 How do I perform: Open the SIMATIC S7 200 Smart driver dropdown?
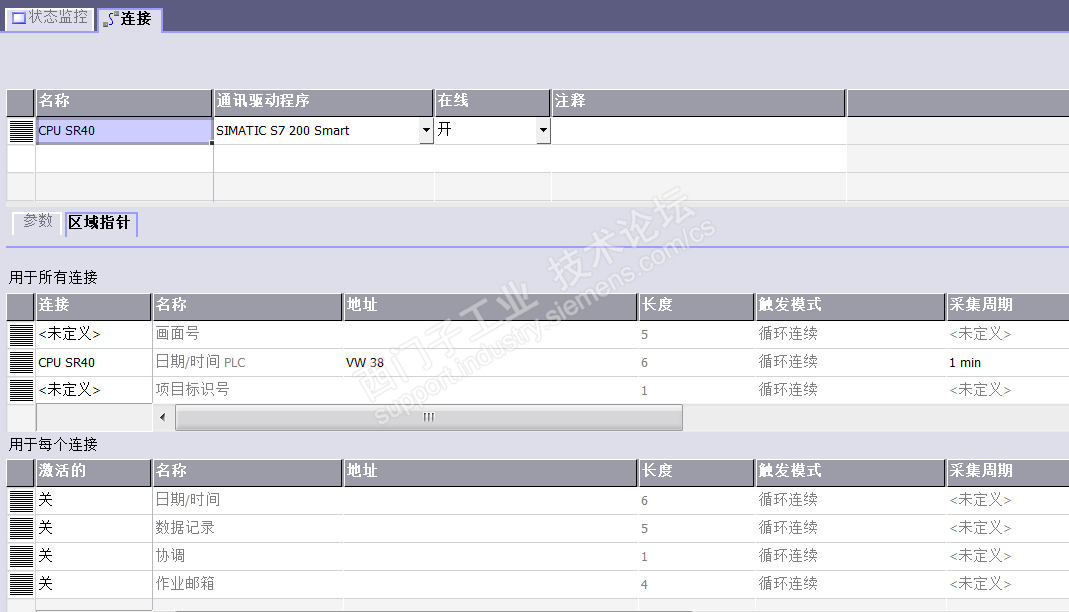click(x=426, y=130)
